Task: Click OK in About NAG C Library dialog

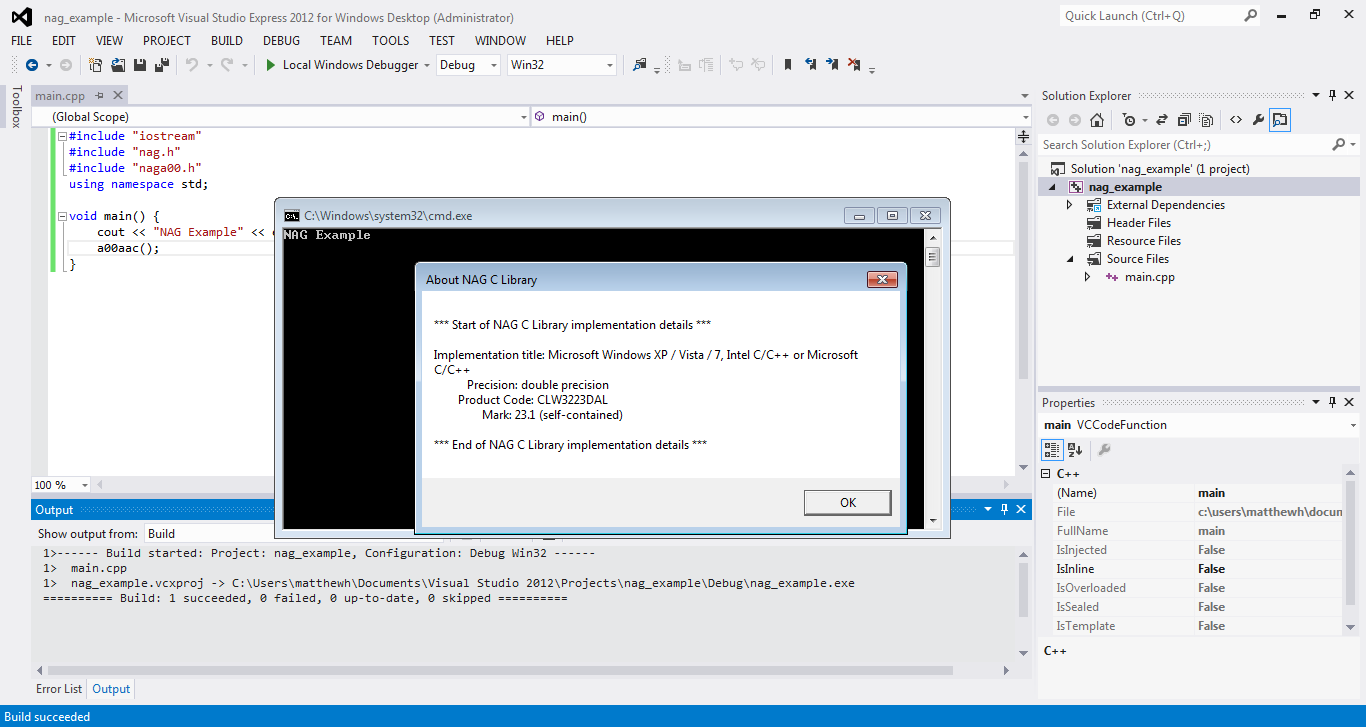Action: (848, 503)
